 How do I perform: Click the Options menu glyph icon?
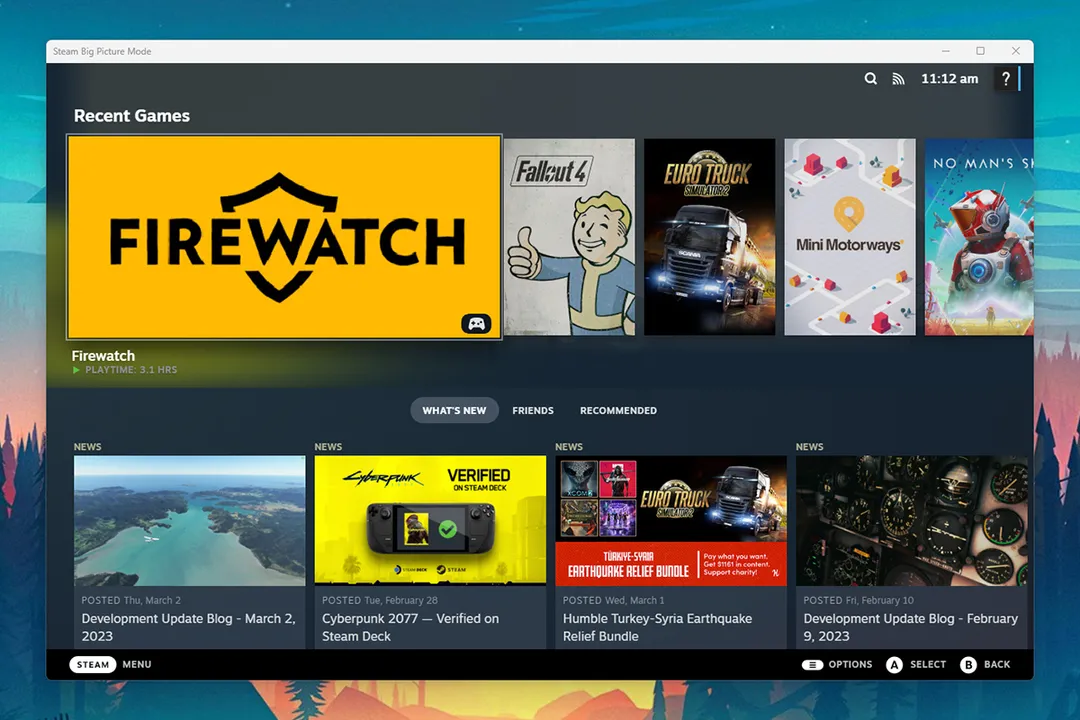(x=812, y=665)
